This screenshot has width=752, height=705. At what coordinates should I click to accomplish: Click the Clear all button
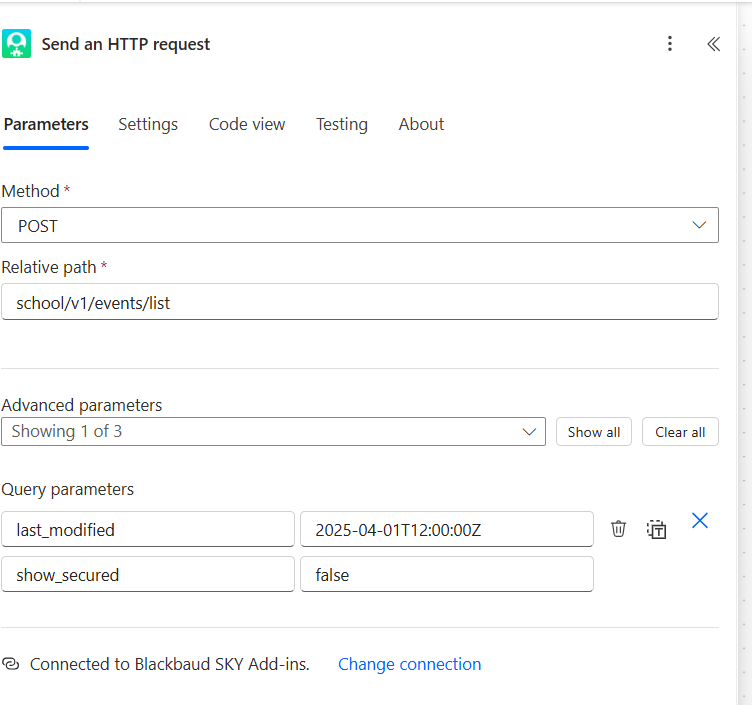coord(680,432)
